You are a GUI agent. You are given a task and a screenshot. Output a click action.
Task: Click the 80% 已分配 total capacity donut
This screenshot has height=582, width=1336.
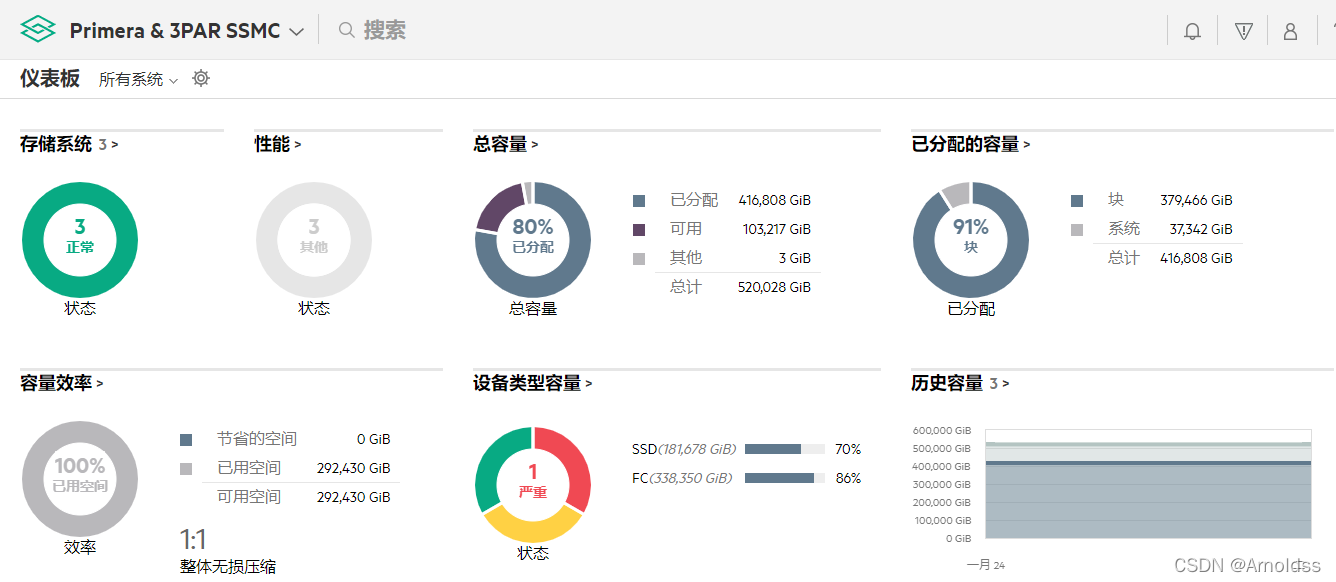pos(533,240)
